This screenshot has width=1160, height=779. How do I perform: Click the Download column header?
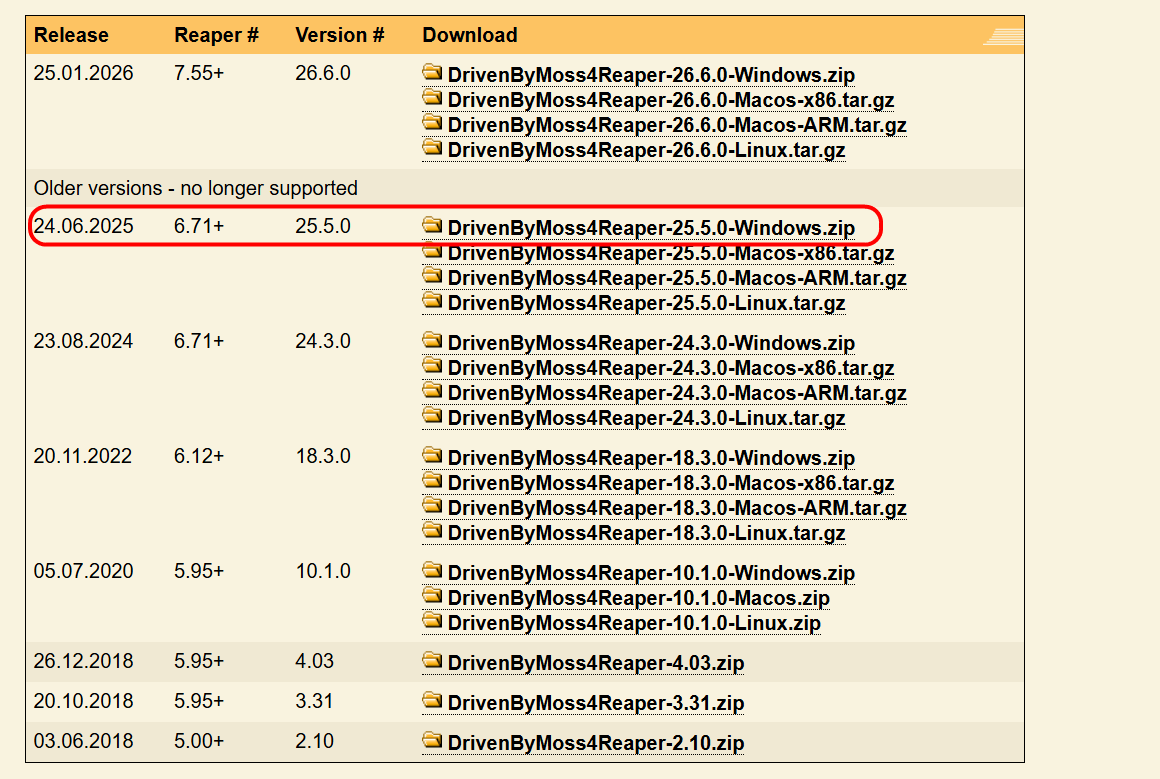click(x=470, y=35)
